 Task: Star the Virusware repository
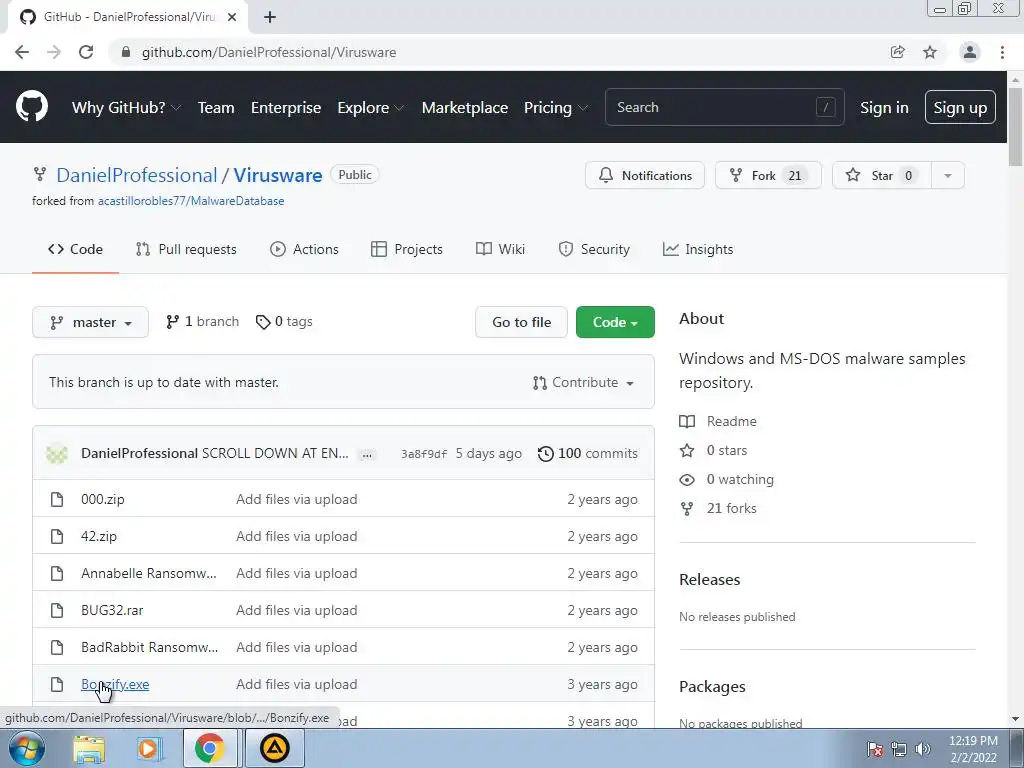point(882,175)
